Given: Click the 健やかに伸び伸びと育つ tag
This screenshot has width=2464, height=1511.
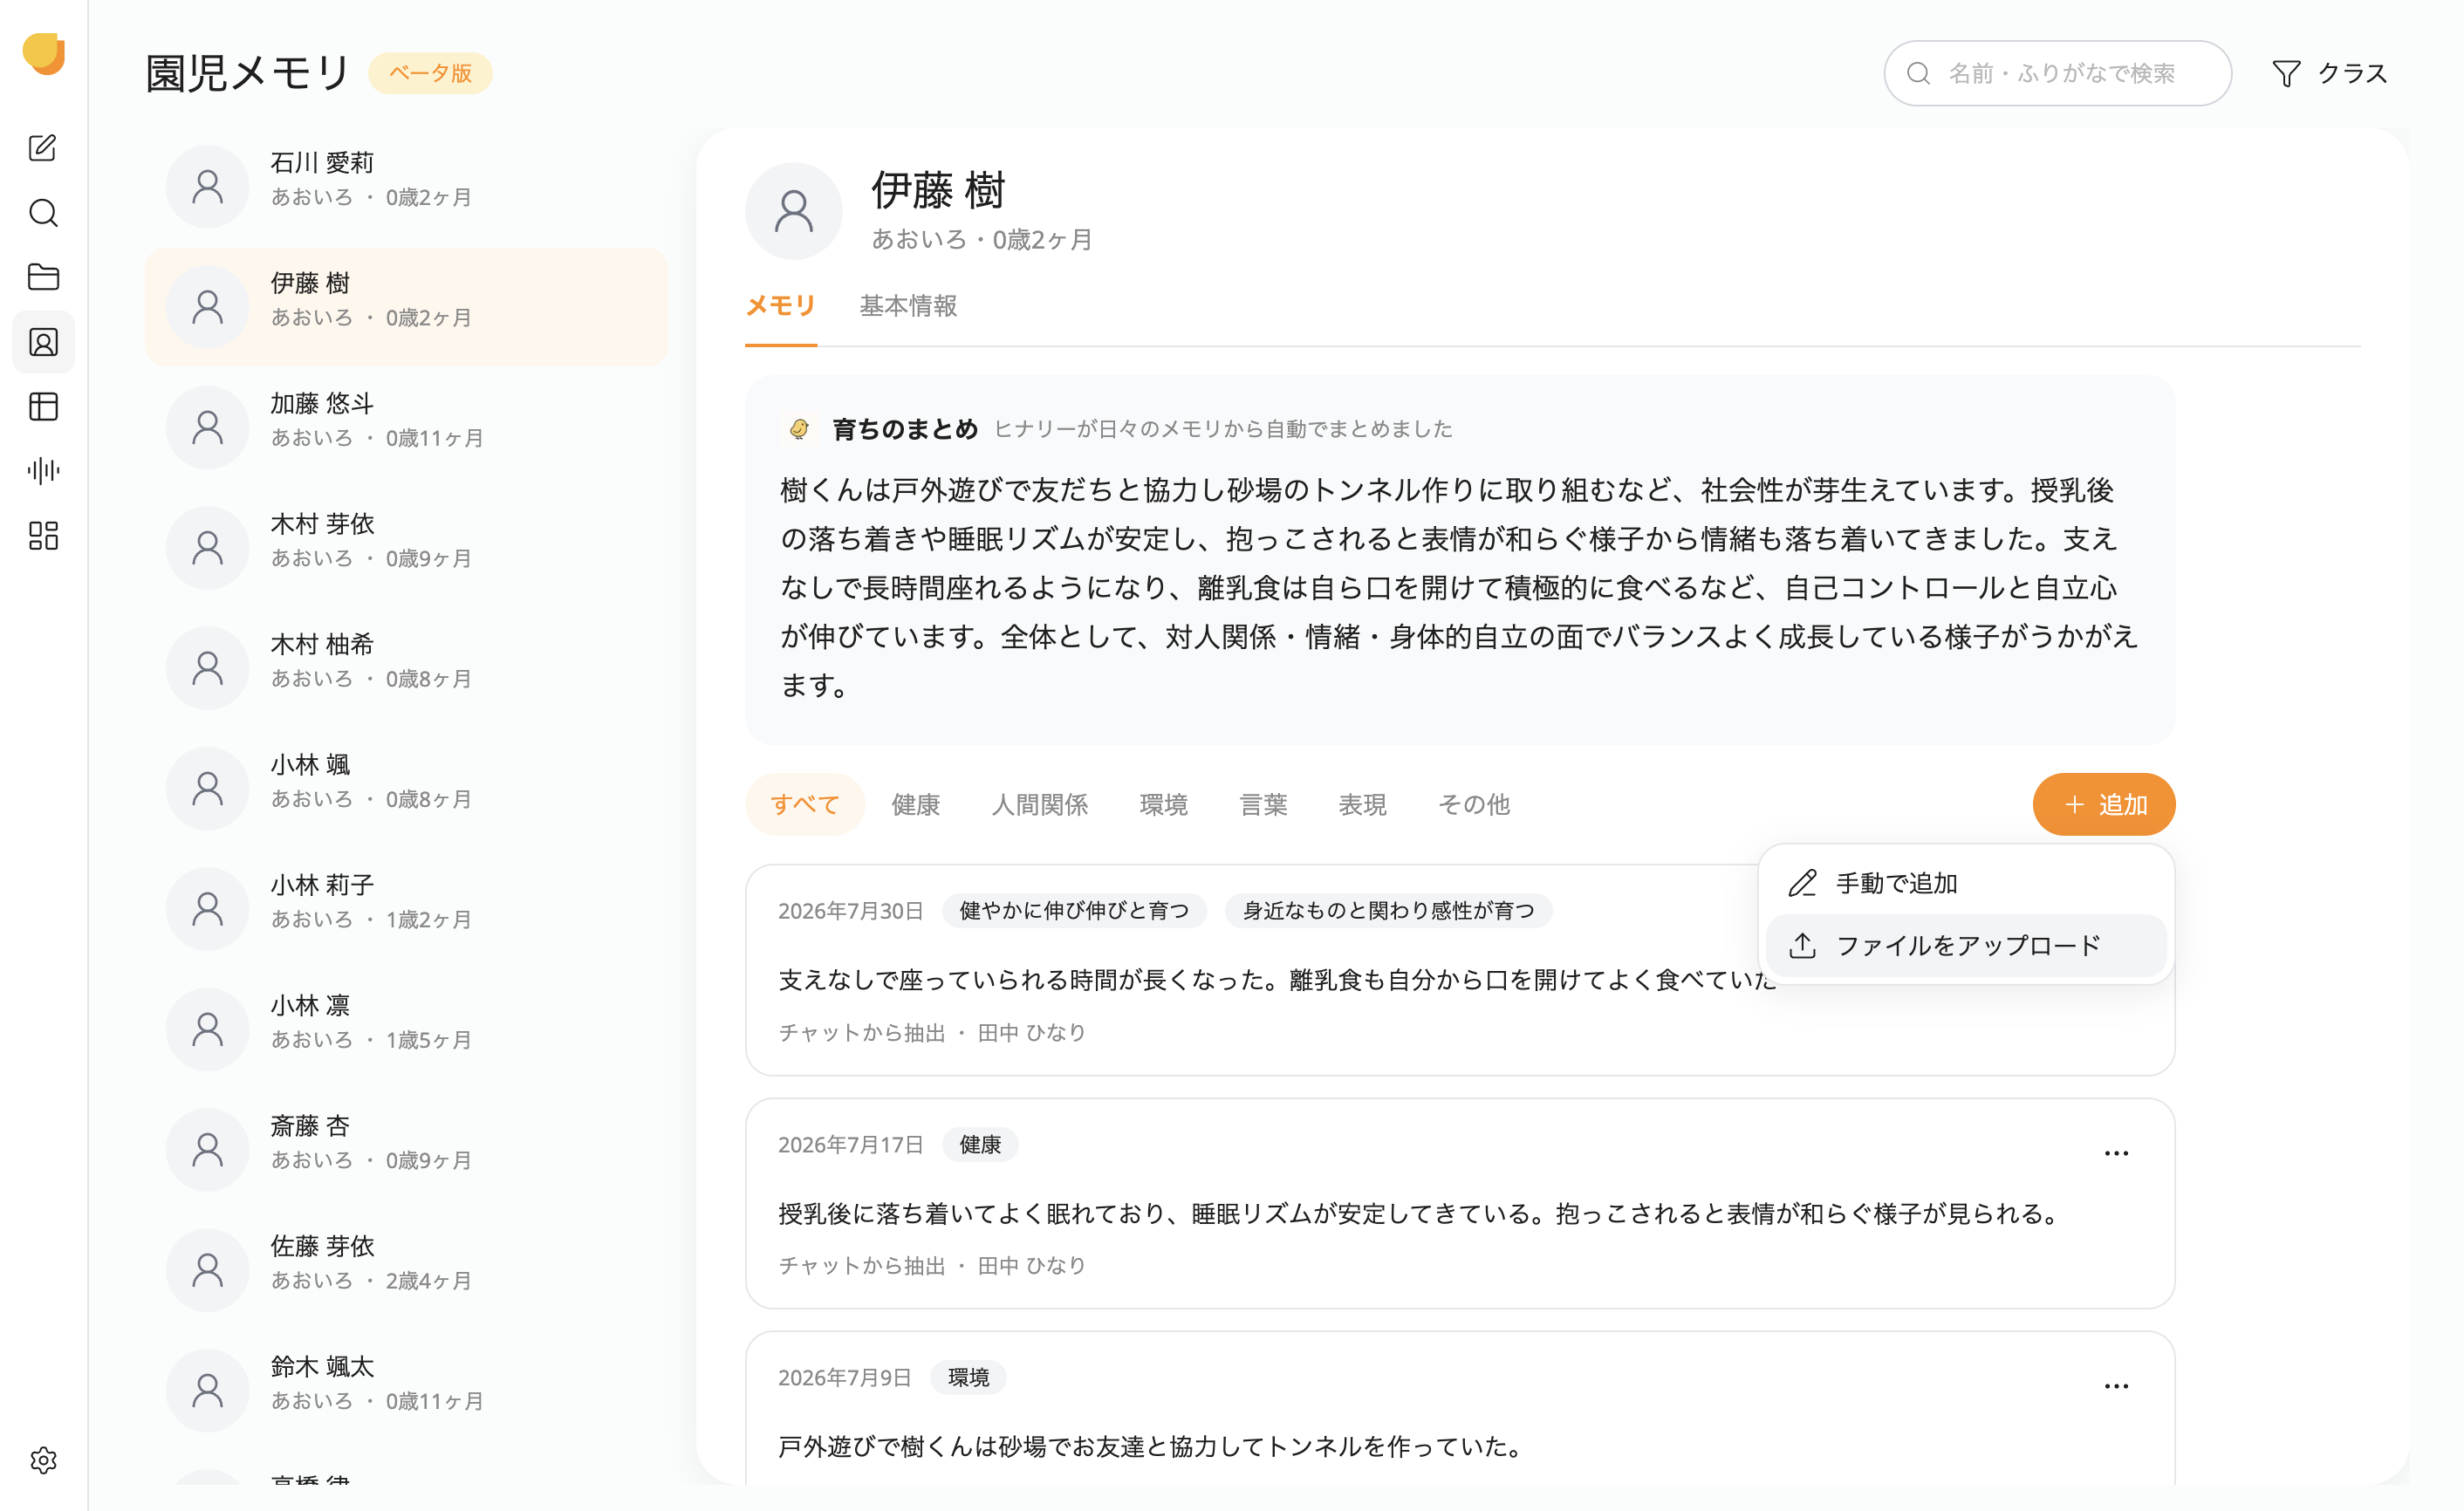Looking at the screenshot, I should (1074, 910).
